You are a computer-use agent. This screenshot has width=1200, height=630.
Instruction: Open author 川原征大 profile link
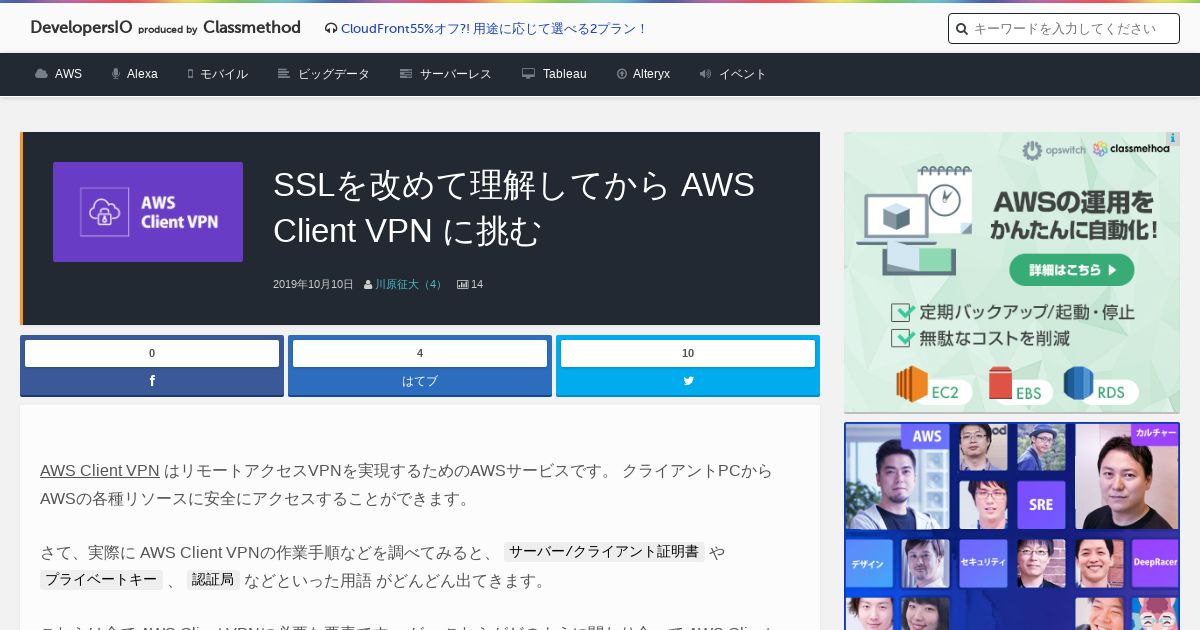pos(410,284)
